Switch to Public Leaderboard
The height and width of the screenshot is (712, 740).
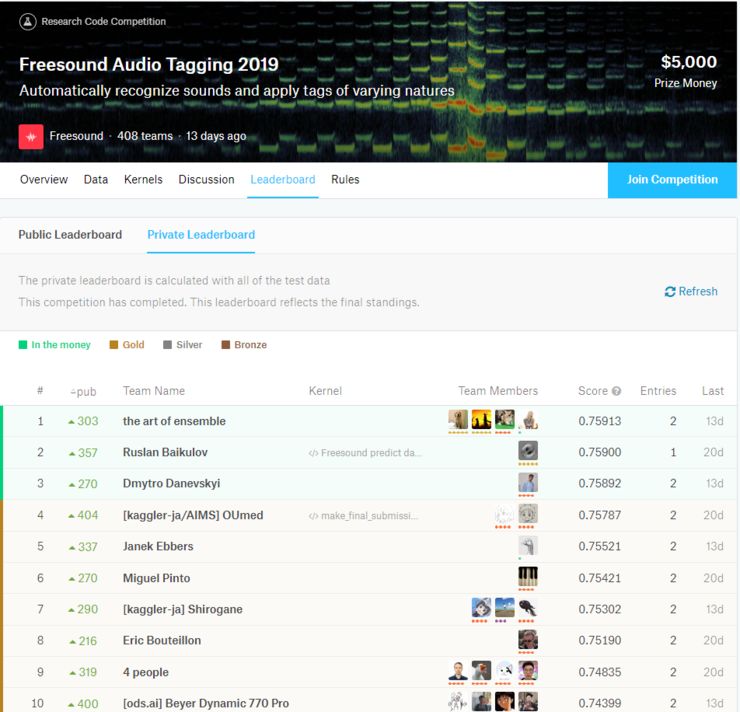point(70,235)
